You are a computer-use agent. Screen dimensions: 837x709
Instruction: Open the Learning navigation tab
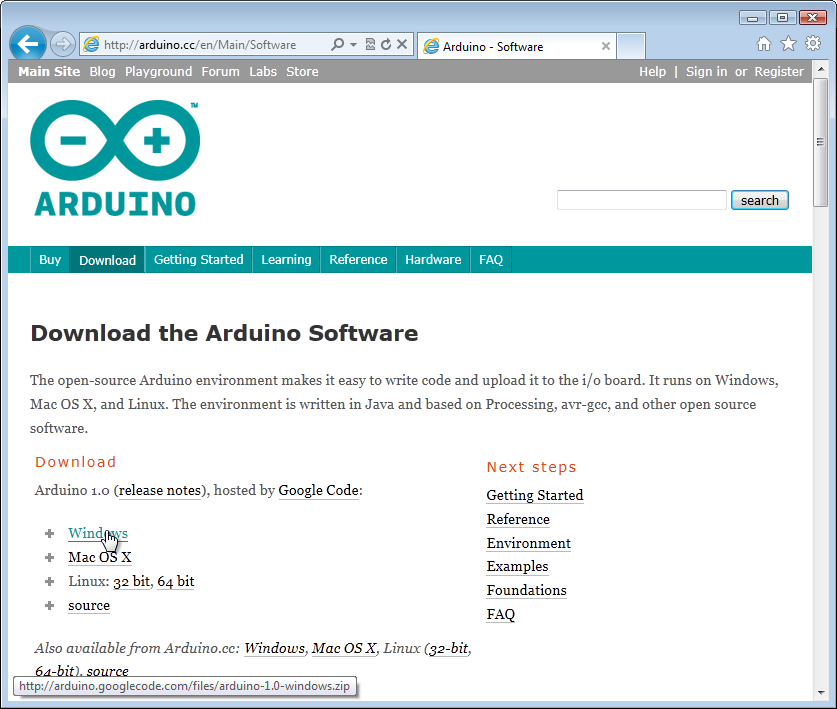point(286,259)
